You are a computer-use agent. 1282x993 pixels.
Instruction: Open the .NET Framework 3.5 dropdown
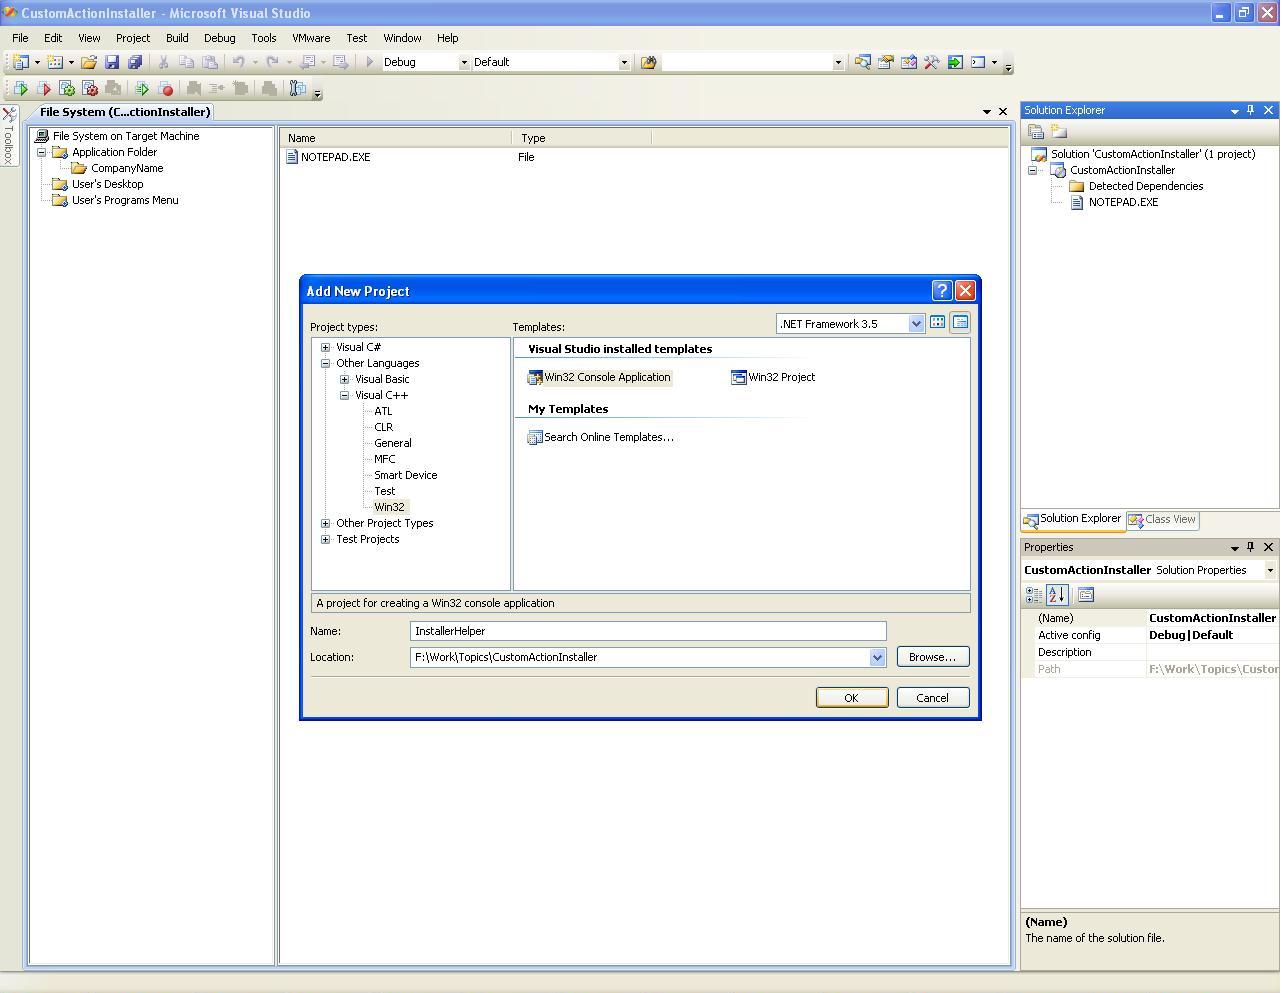point(915,324)
